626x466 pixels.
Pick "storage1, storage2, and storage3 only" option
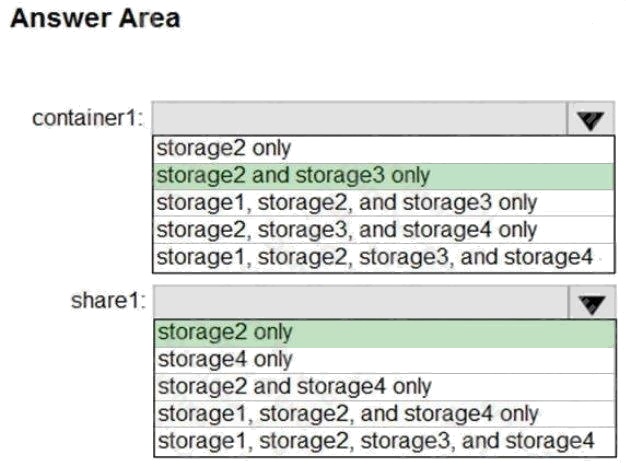coord(382,203)
